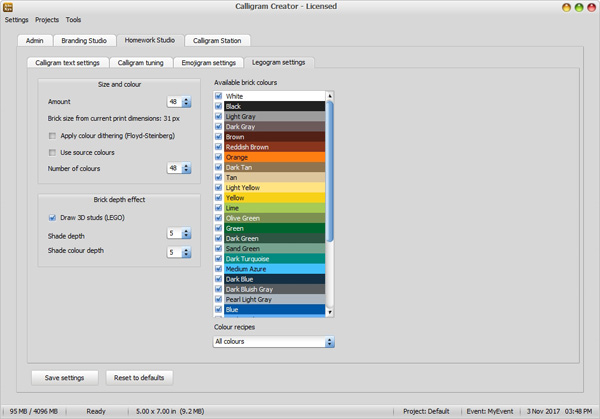Enable Use source colours checkbox
Screen dimensions: 600x419
click(x=52, y=153)
